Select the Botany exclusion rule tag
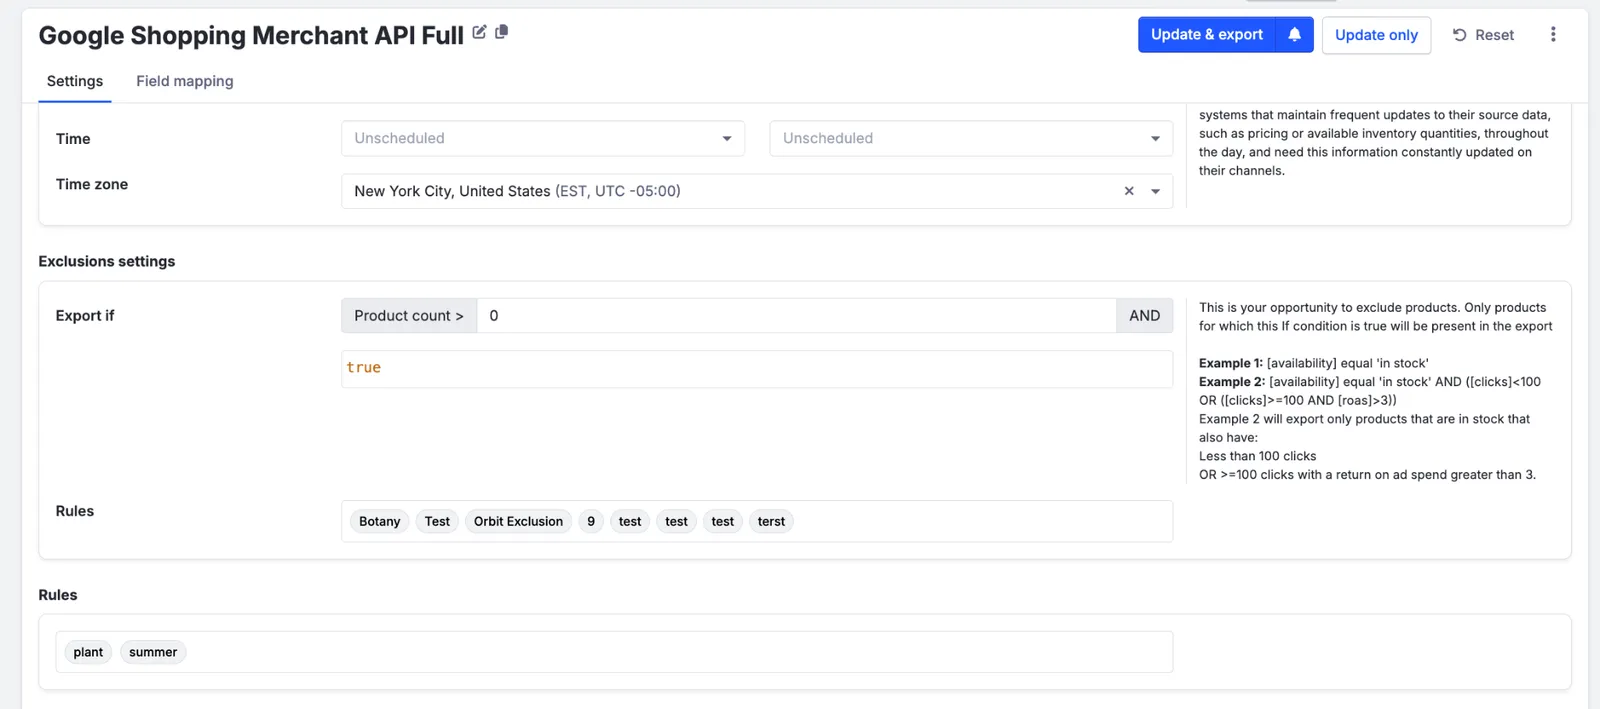Viewport: 1600px width, 709px height. click(x=380, y=521)
